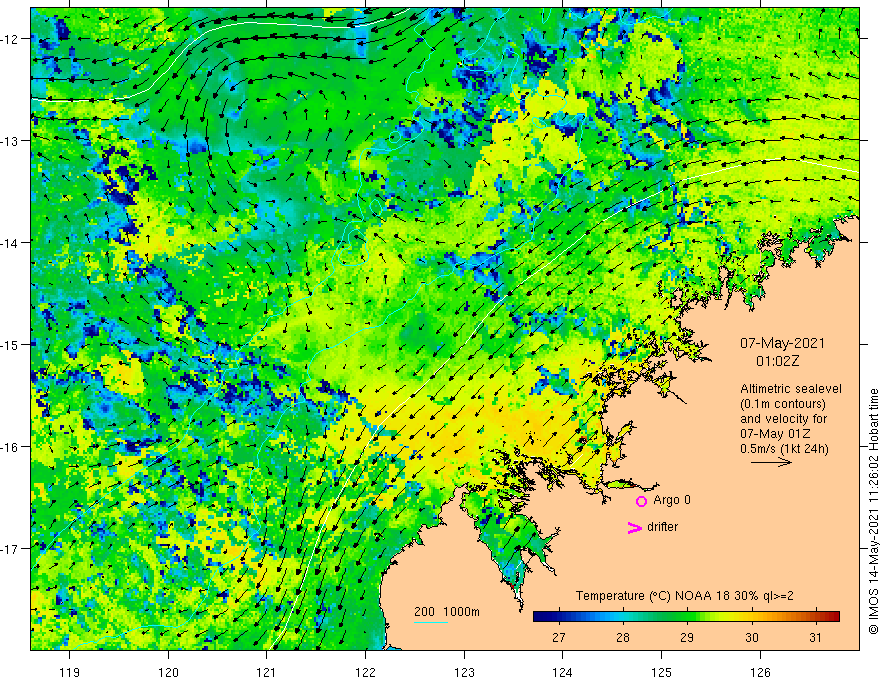Click the '(0.1m contours)' text
This screenshot has width=880, height=680.
(x=783, y=404)
